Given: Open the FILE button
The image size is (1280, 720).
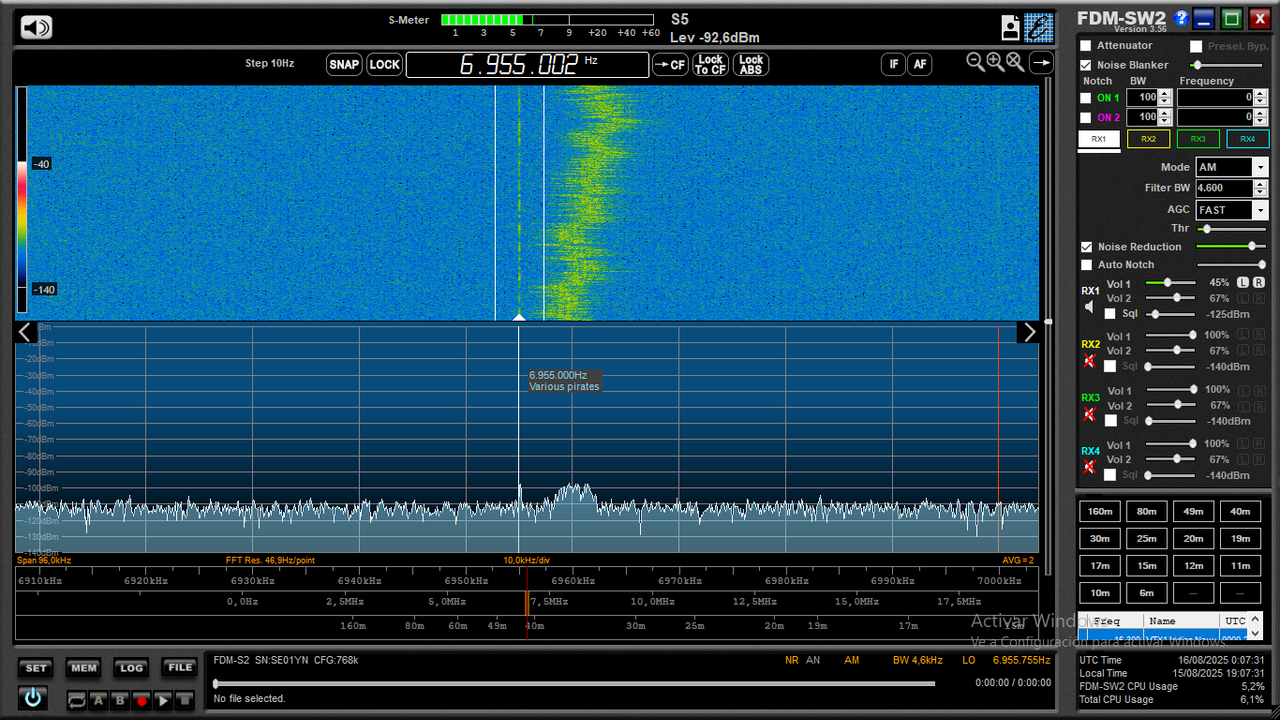Looking at the screenshot, I should pyautogui.click(x=180, y=668).
